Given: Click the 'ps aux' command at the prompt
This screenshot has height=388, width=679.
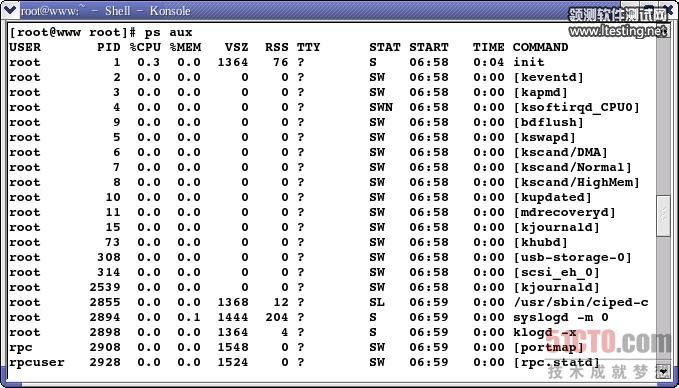Looking at the screenshot, I should (168, 32).
